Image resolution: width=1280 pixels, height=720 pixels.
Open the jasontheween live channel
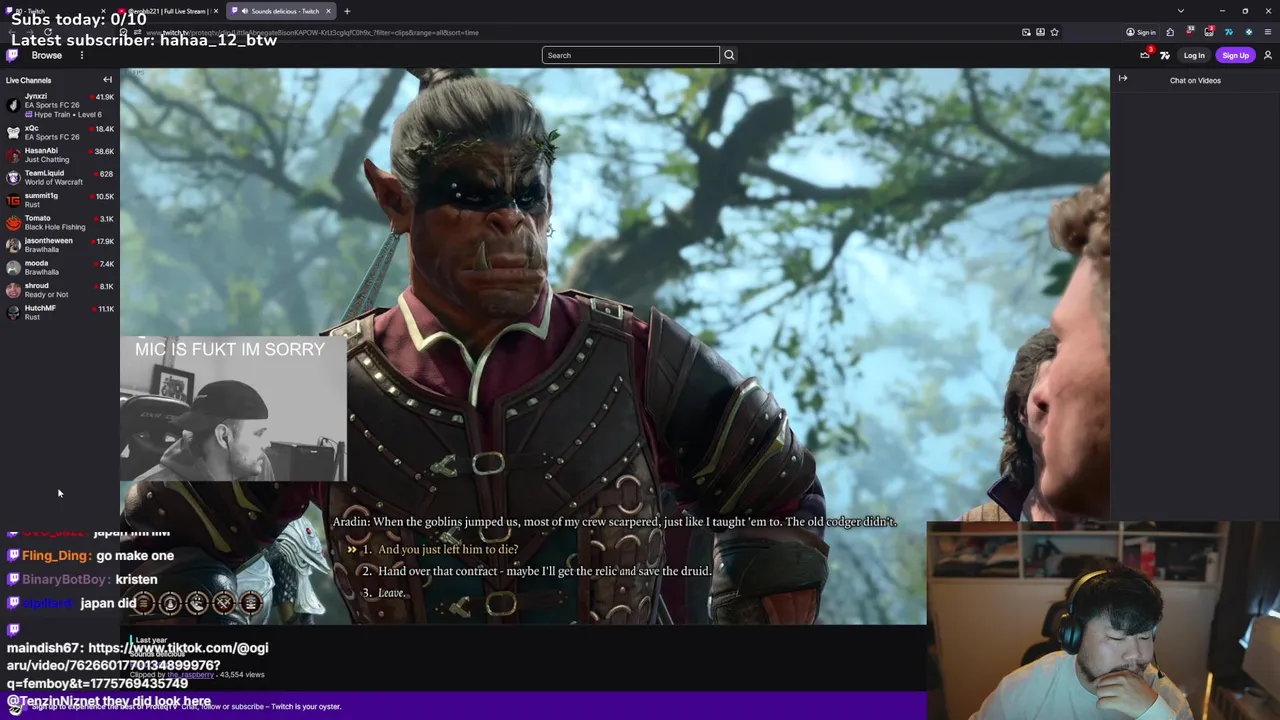click(x=60, y=245)
